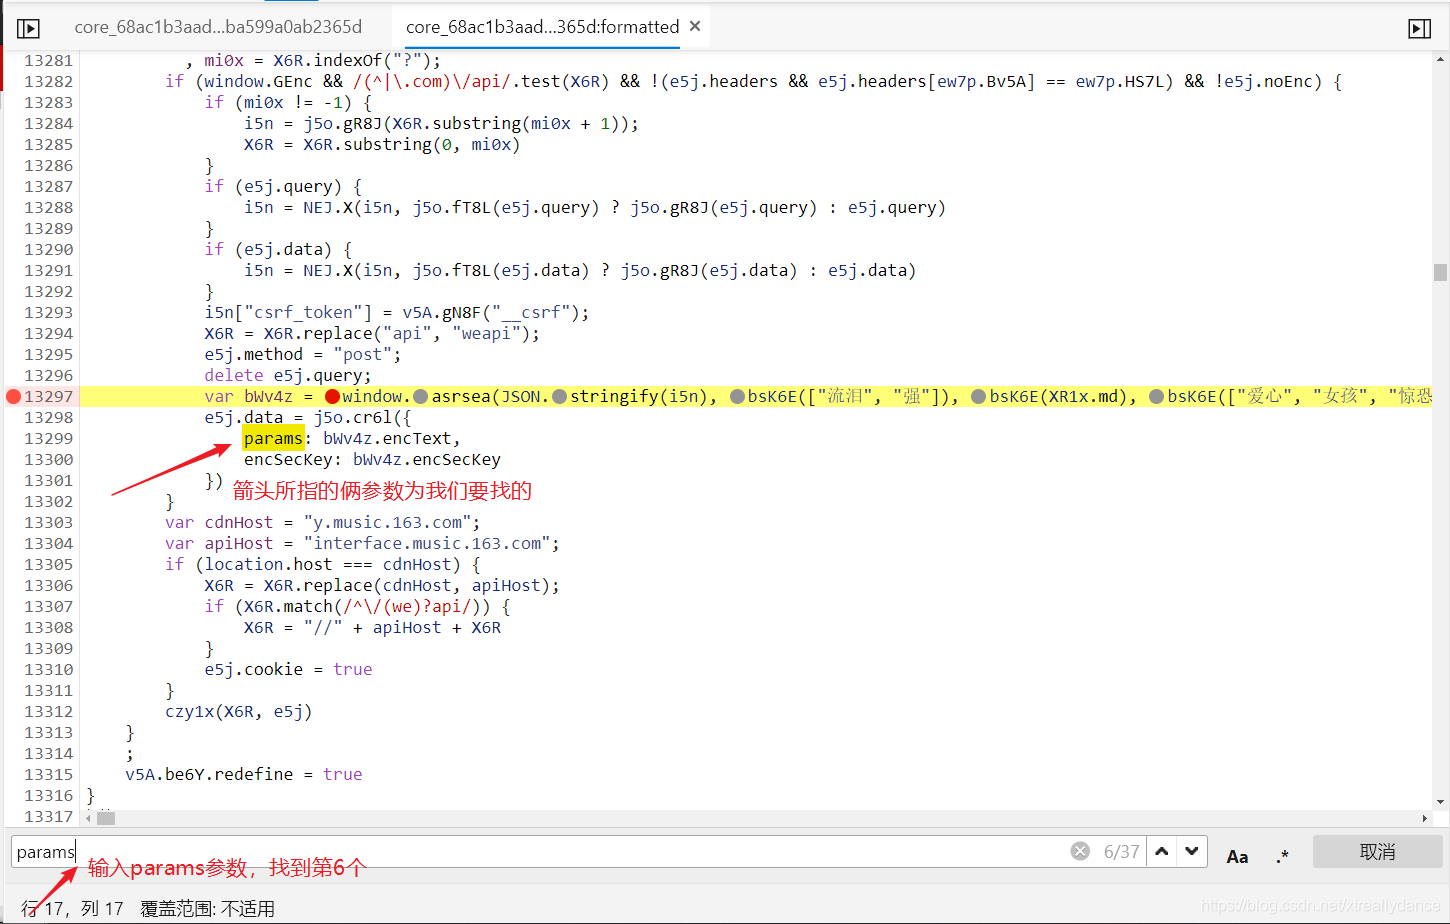Select the core_68ac1b3aad...365d:formatted tab

point(542,27)
